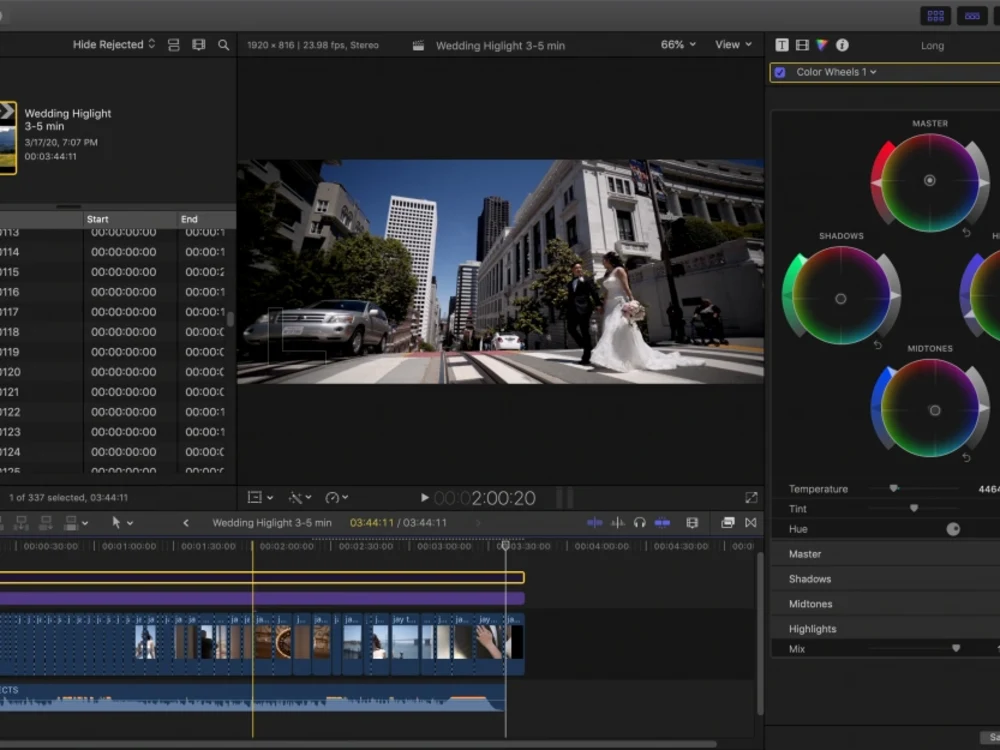This screenshot has height=750, width=1000.
Task: Click center puck of Master color wheel
Action: tap(930, 180)
